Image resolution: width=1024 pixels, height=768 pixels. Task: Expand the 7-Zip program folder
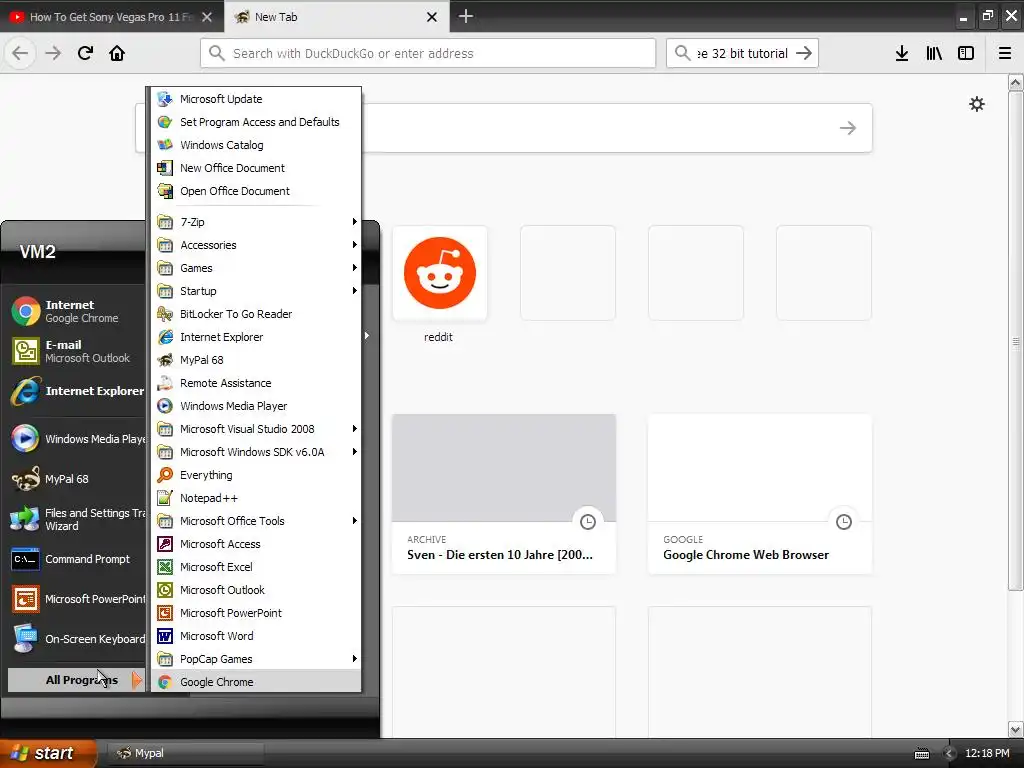(256, 222)
